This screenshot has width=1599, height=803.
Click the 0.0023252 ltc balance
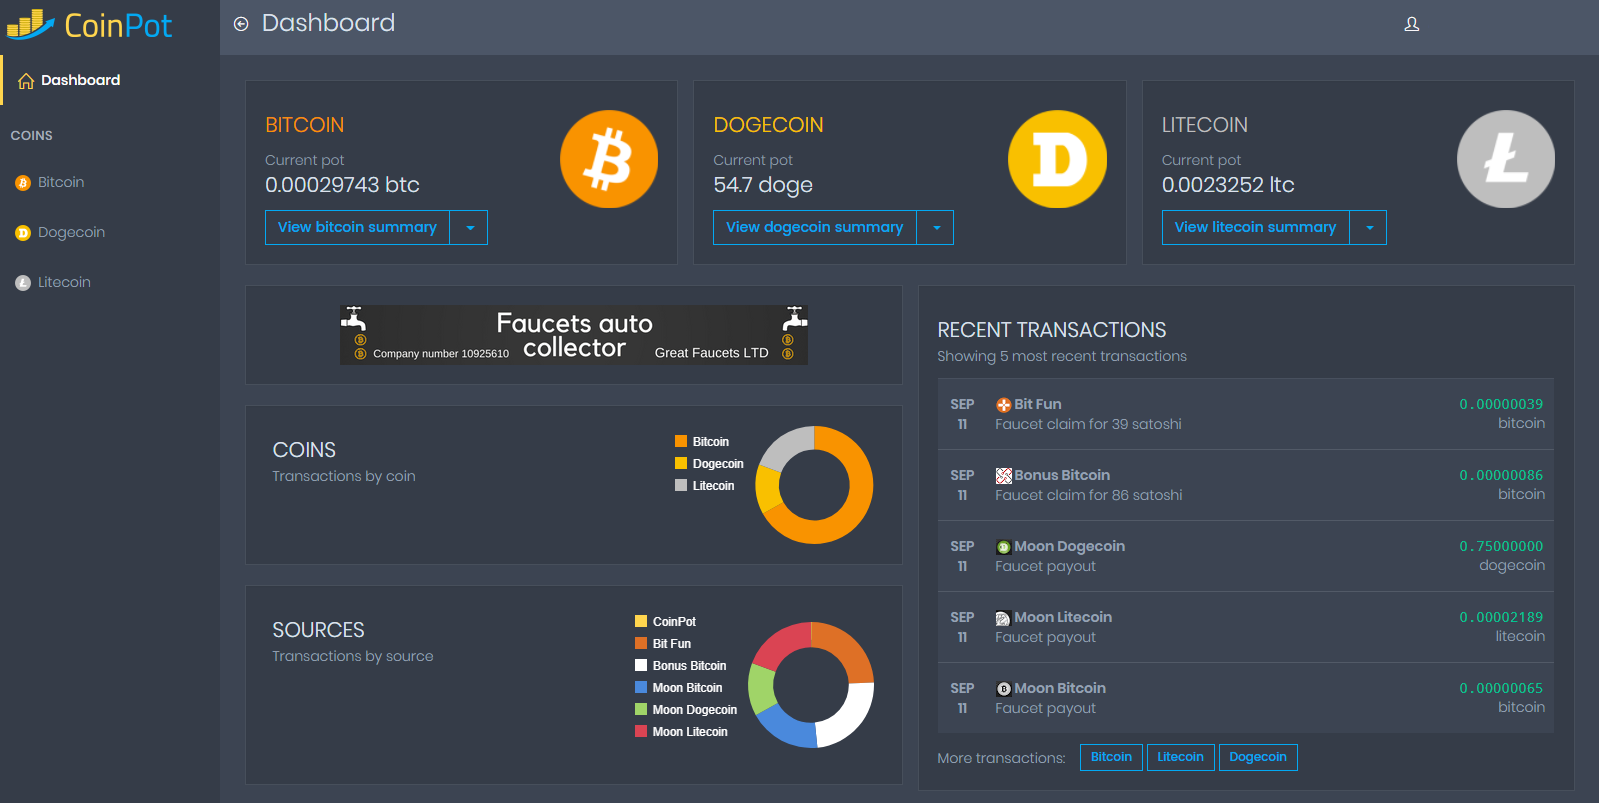1228,185
